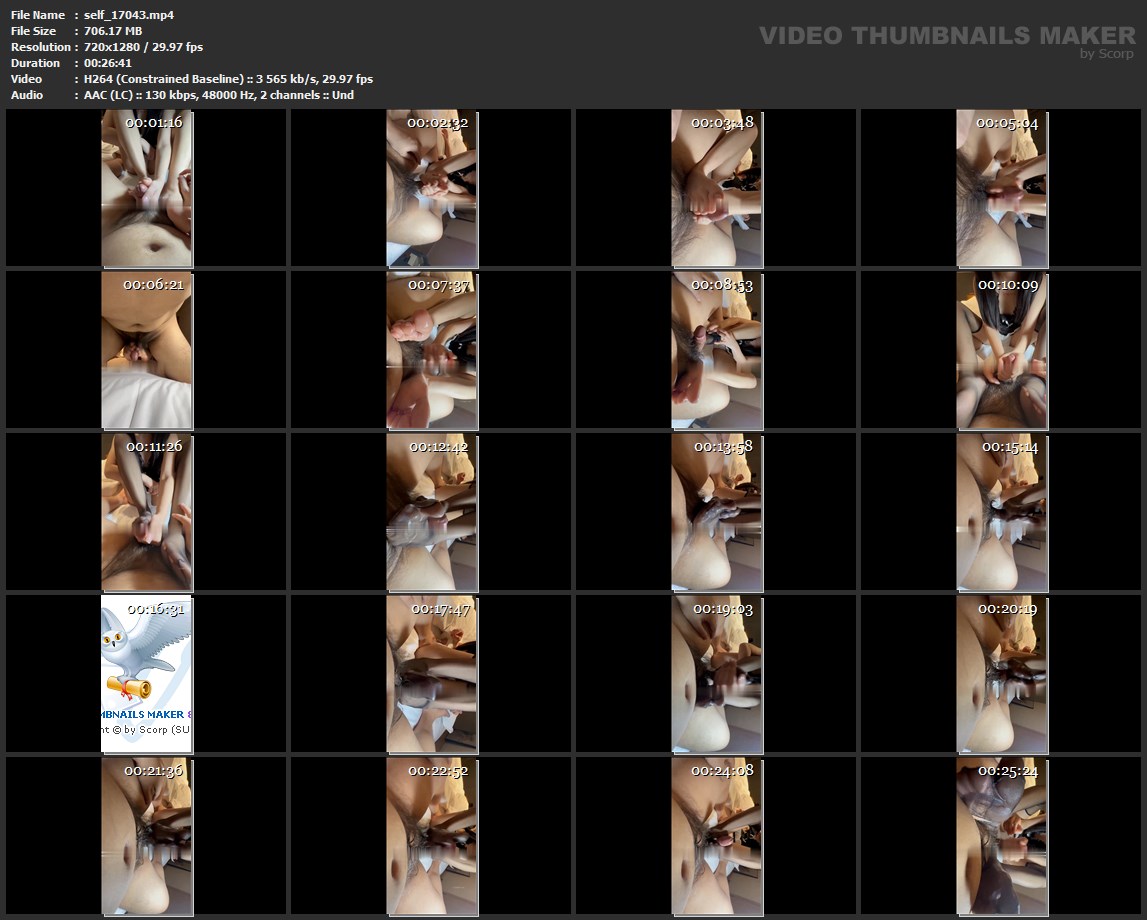Viewport: 1147px width, 920px height.
Task: Open the thumbnail marked 00:03:48
Action: coord(716,188)
